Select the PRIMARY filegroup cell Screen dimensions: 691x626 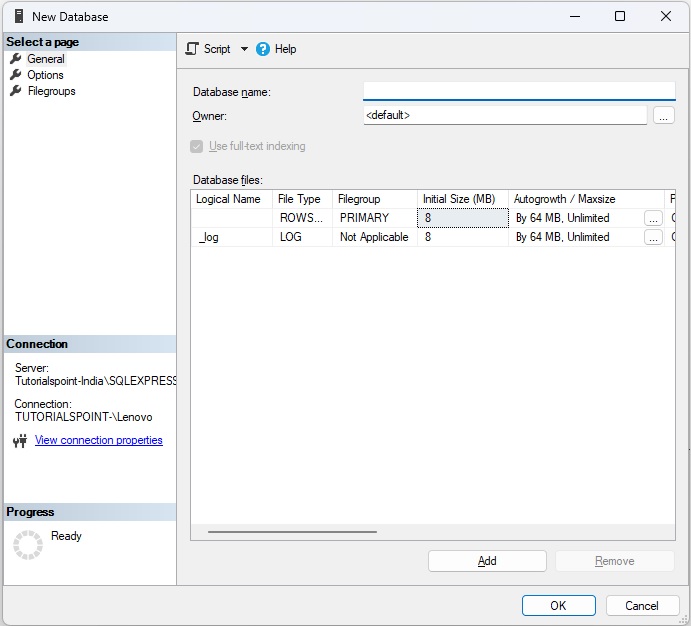tap(375, 218)
